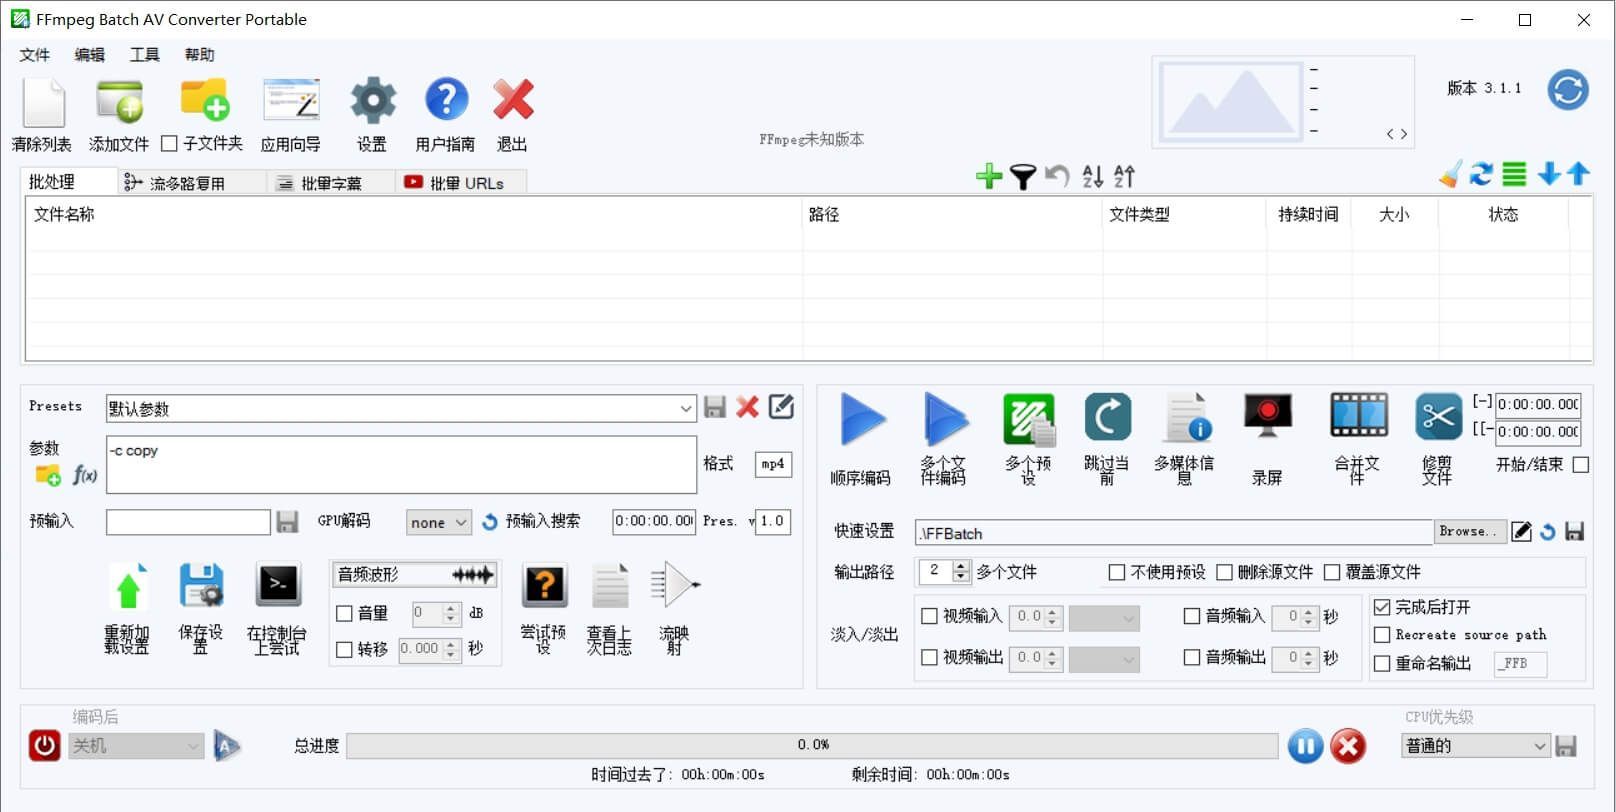Open the 帮助 menu

tap(199, 55)
